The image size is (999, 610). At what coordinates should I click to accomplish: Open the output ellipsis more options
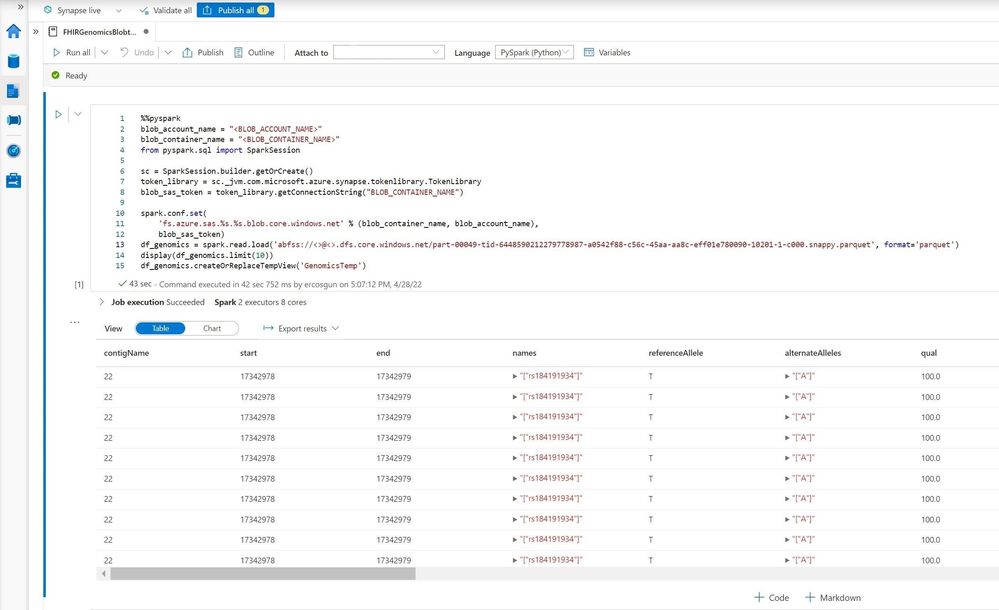75,323
